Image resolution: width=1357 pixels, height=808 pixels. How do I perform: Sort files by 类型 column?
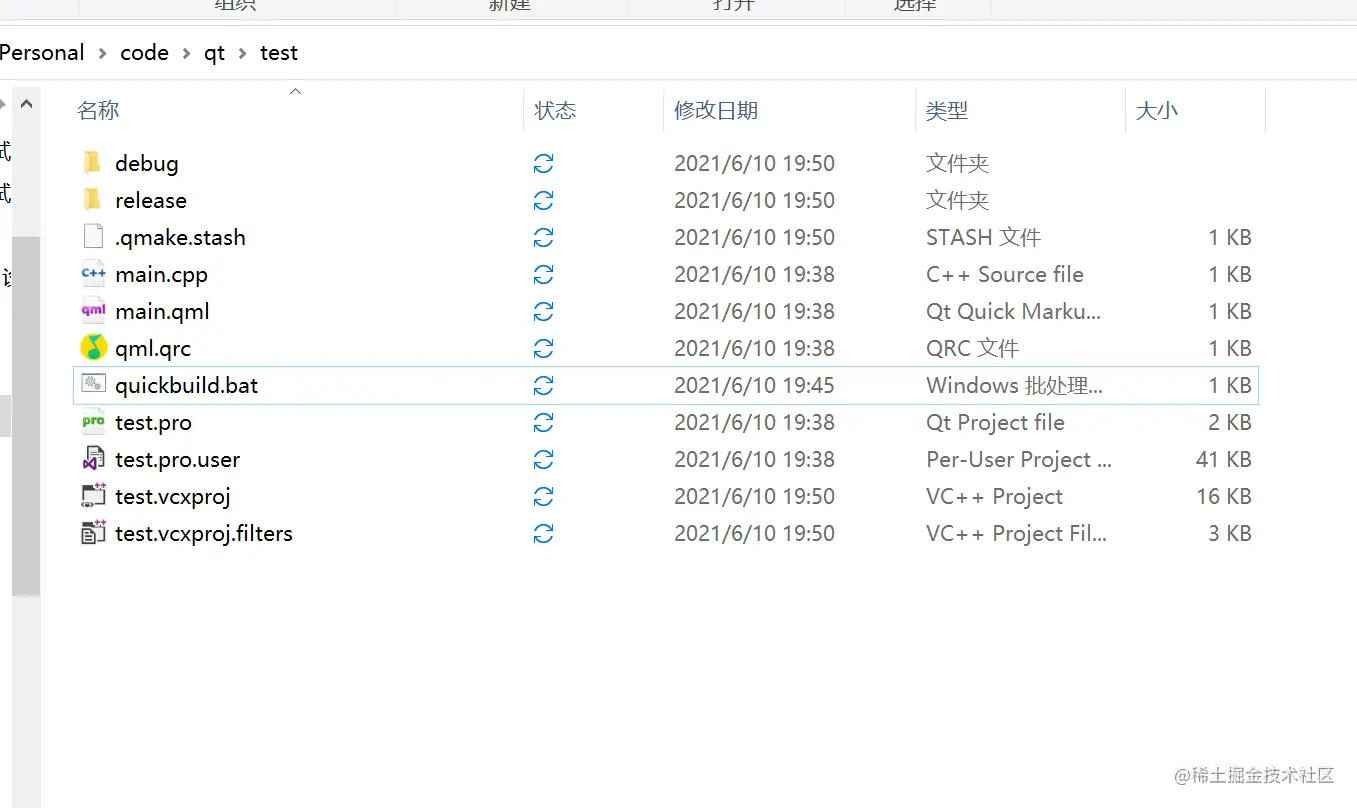(947, 110)
